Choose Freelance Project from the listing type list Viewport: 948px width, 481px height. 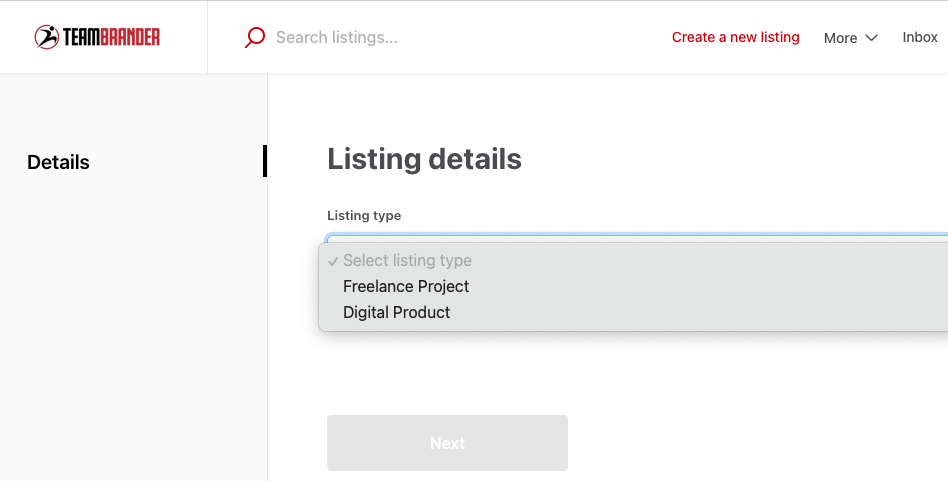[x=406, y=286]
